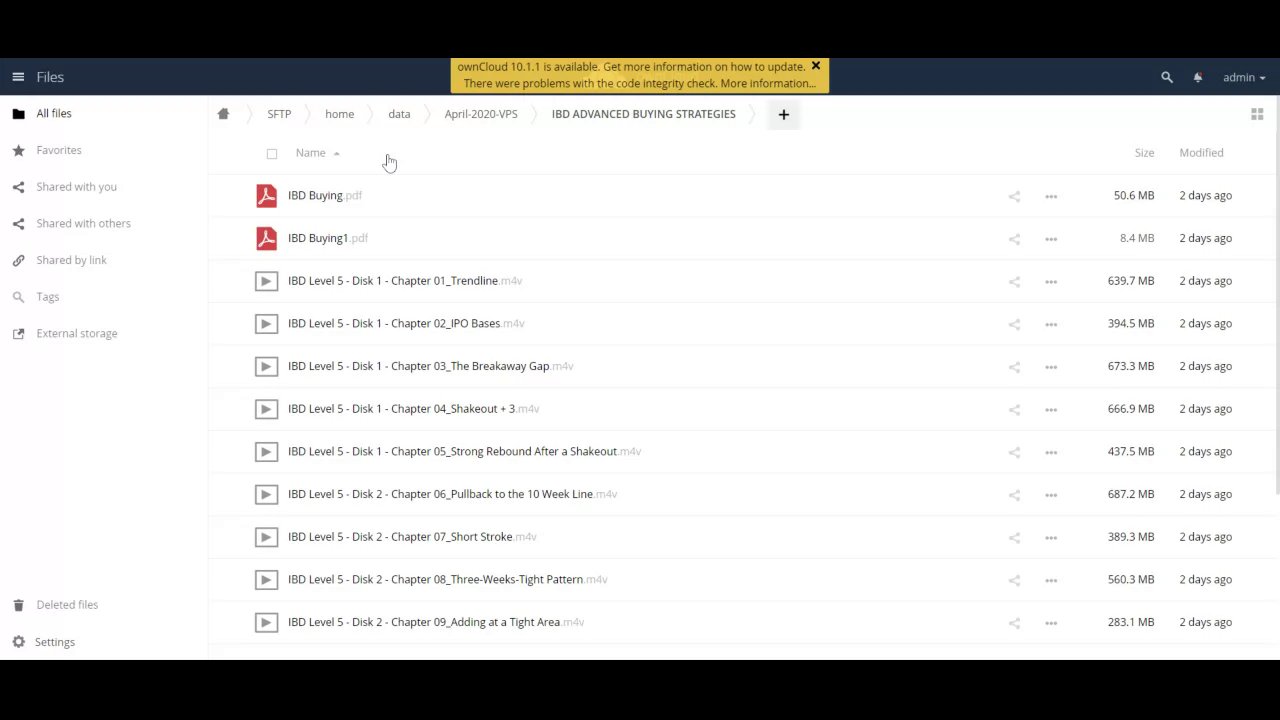Share the IBD Buying1.pdf file

click(x=1014, y=238)
